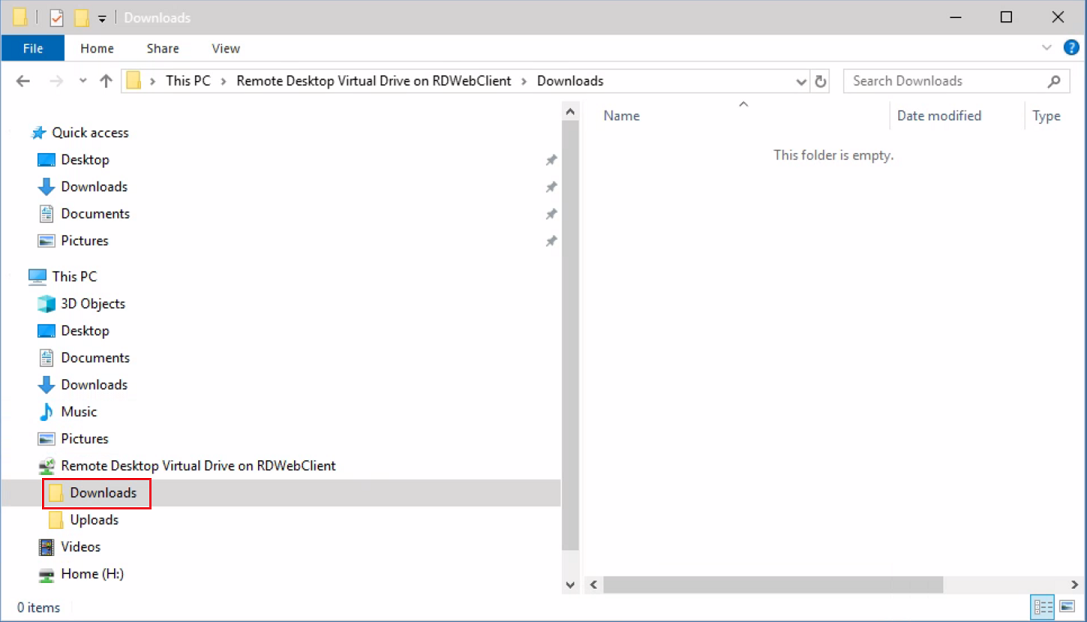The width and height of the screenshot is (1087, 622).
Task: Refresh the Downloads folder view
Action: click(x=821, y=81)
